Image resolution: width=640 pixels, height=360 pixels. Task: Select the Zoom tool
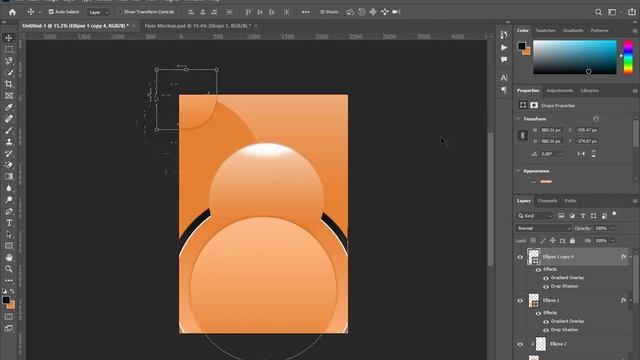[x=9, y=269]
